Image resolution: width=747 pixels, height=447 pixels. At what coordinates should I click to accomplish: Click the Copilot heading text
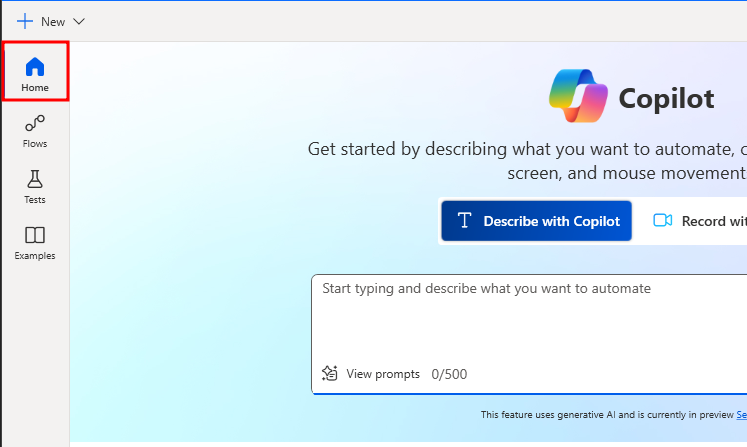point(666,99)
